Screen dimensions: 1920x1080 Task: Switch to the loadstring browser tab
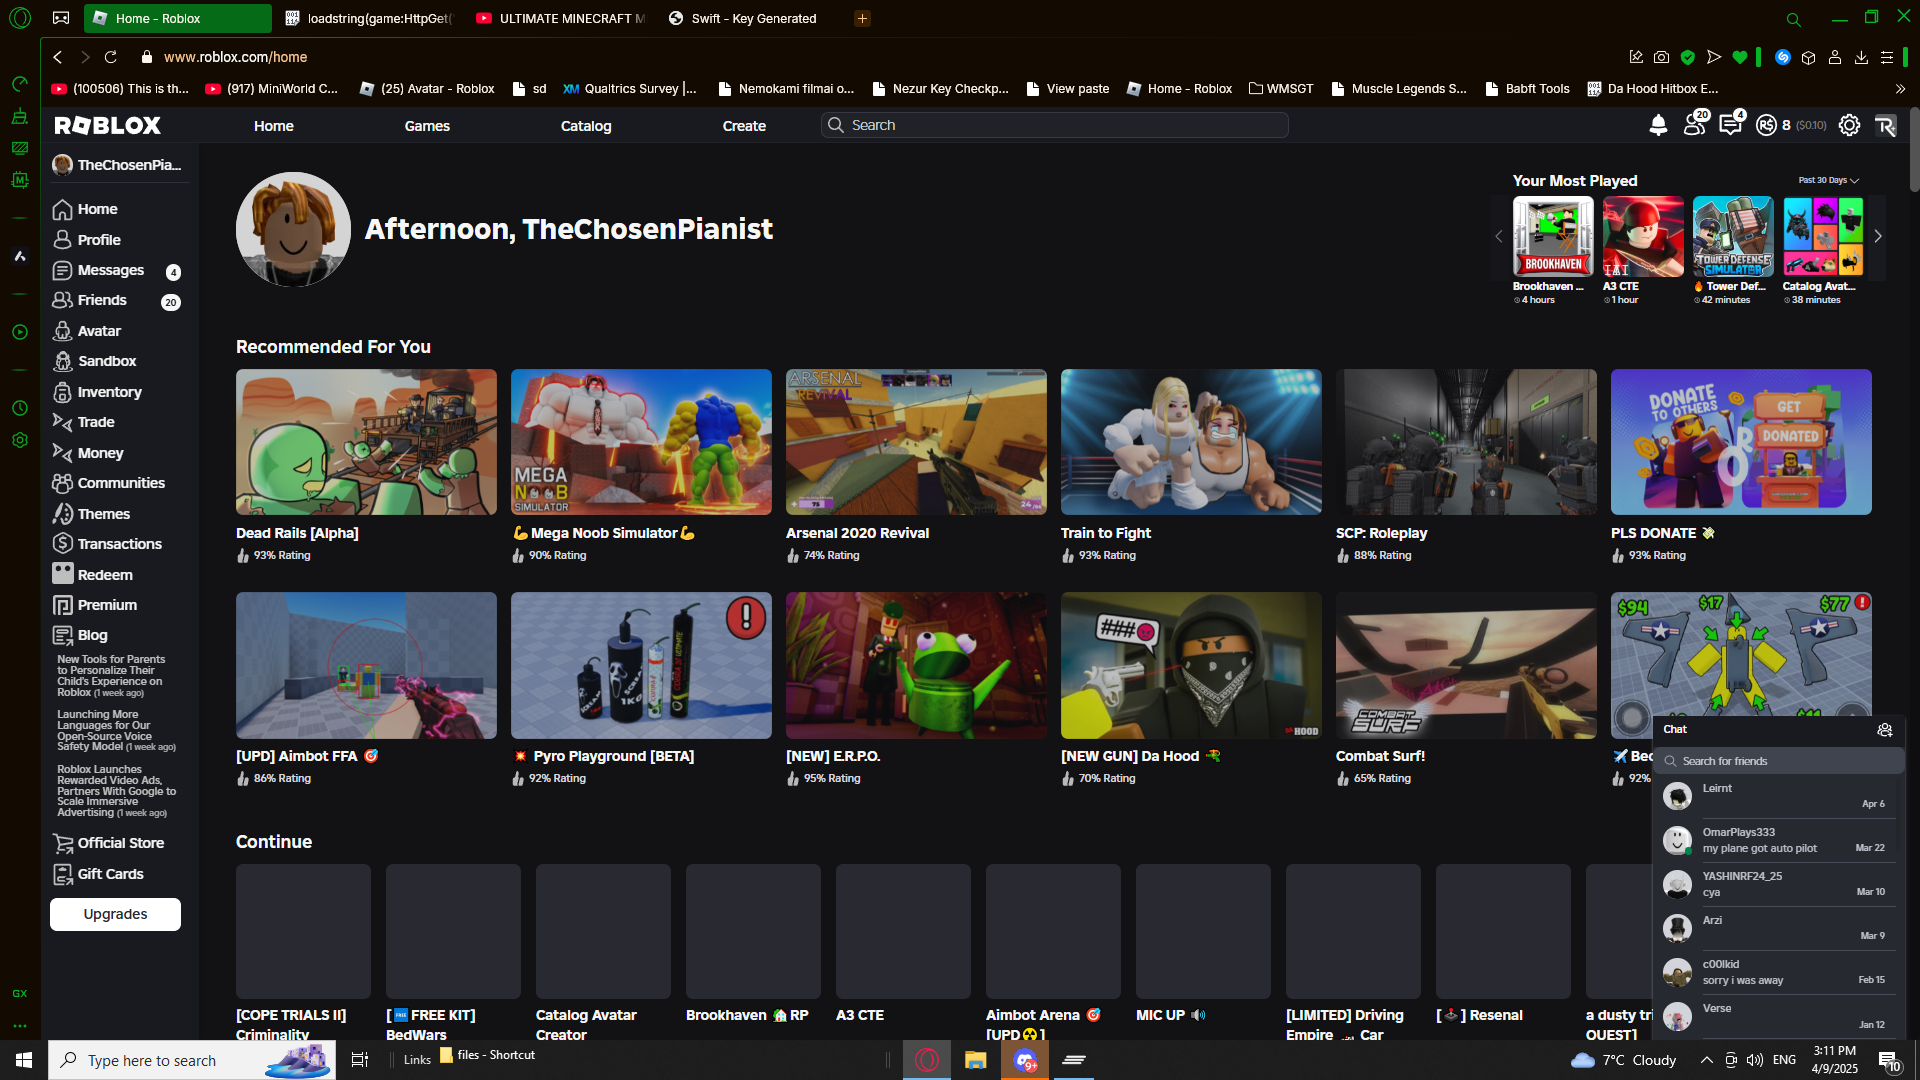point(369,18)
